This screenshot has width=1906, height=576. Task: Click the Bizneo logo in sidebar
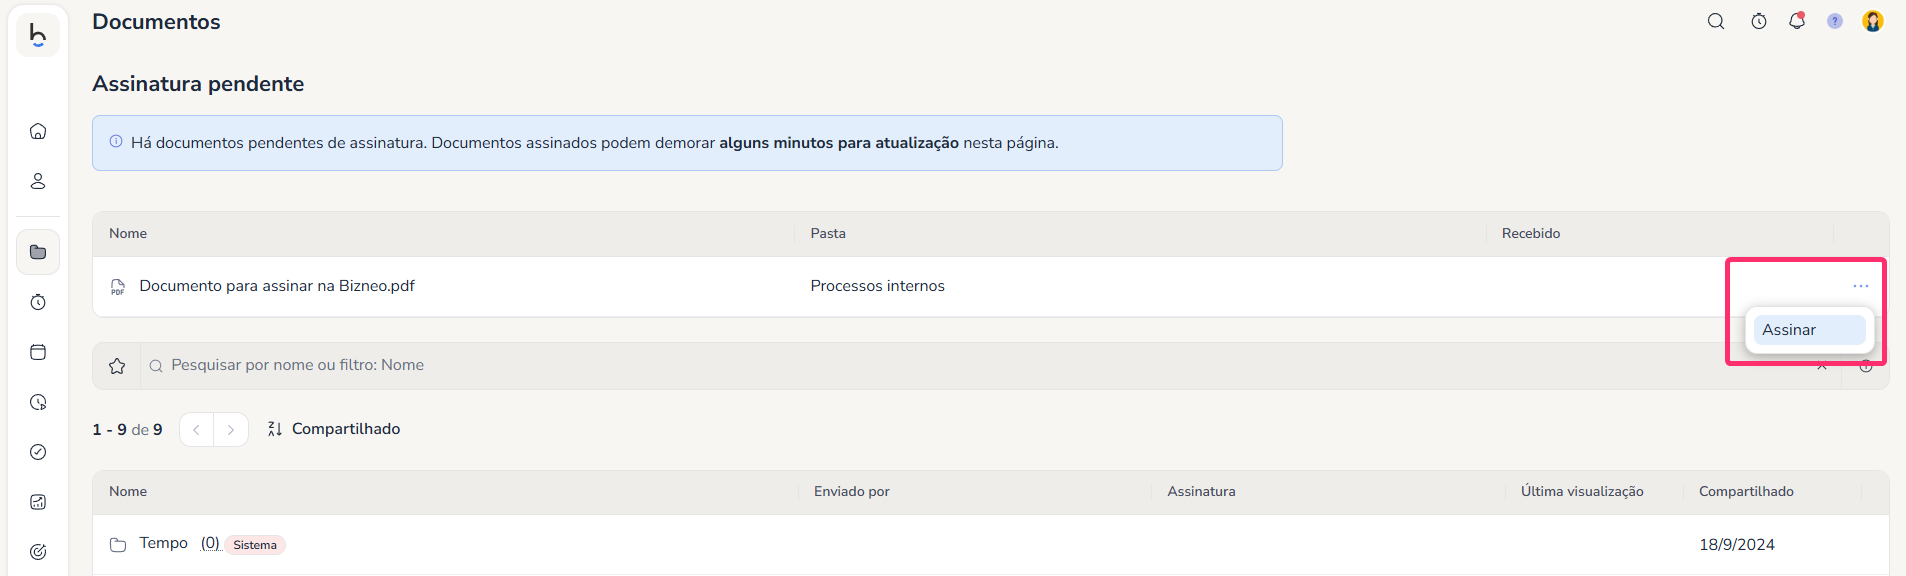click(x=38, y=35)
